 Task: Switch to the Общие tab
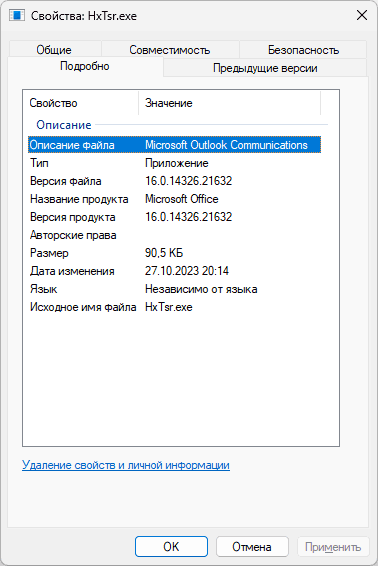pos(54,49)
